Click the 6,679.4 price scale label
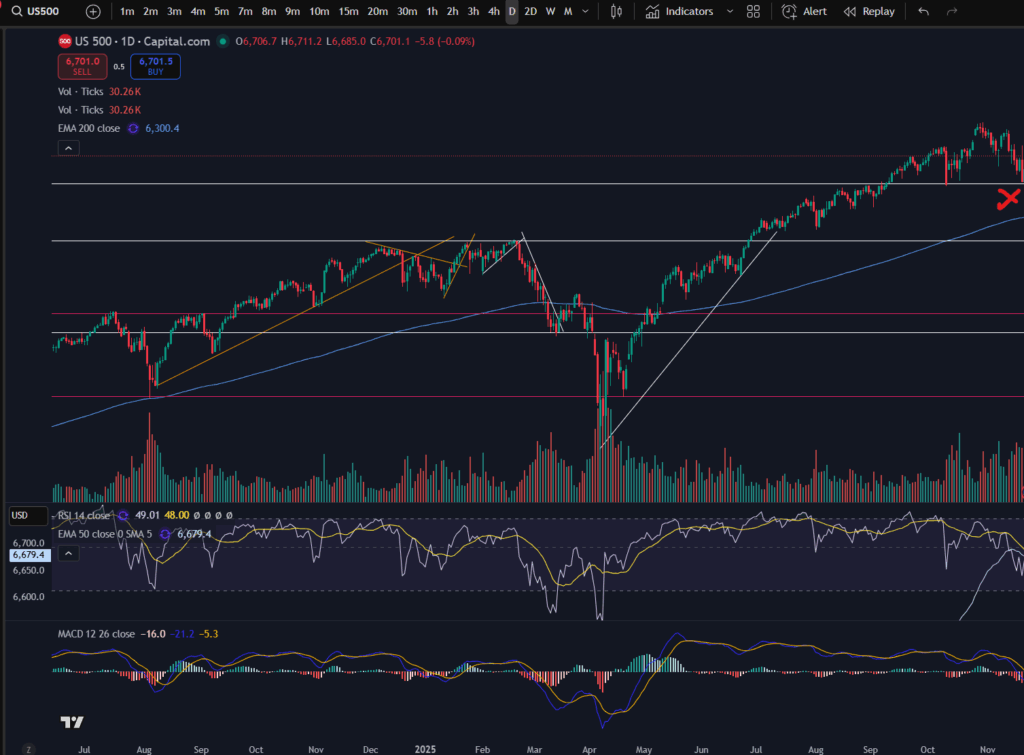The width and height of the screenshot is (1024, 755). [x=29, y=555]
